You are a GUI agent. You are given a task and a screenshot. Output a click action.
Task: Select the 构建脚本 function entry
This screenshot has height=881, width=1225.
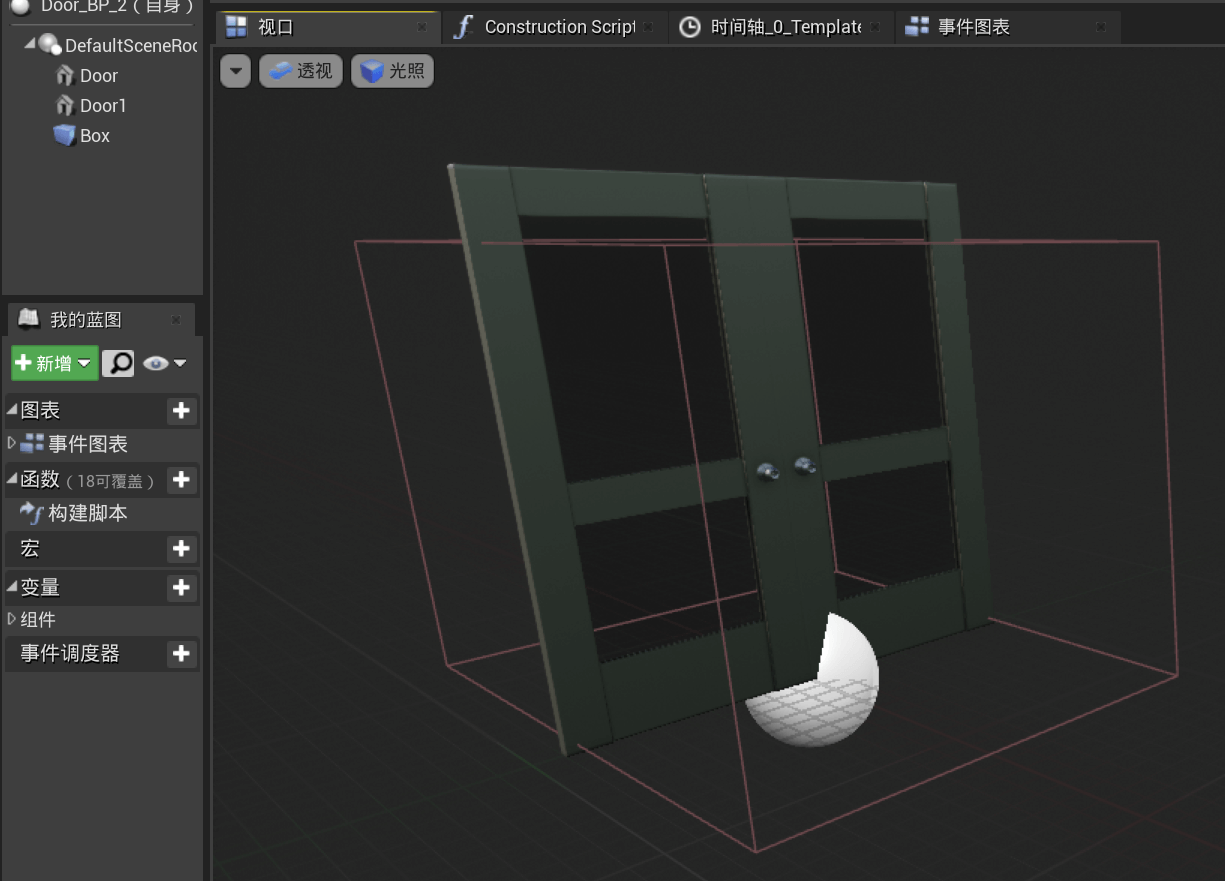(88, 514)
